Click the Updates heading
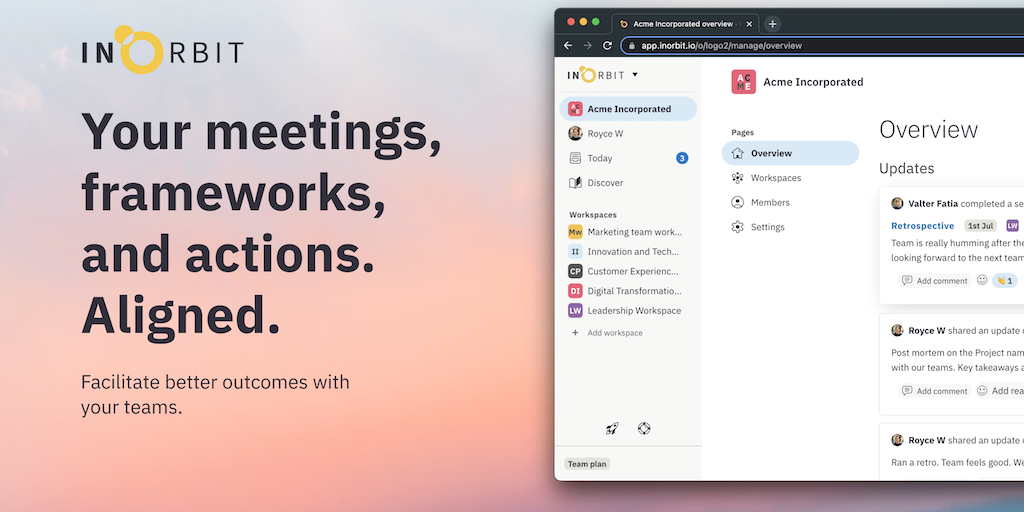This screenshot has width=1024, height=512. coord(906,168)
